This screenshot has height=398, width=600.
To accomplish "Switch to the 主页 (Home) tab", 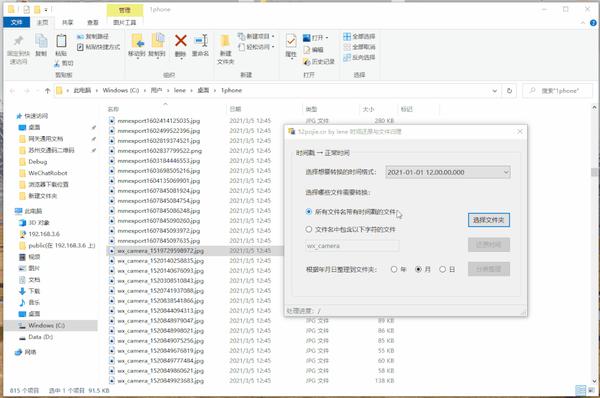I will [42, 23].
